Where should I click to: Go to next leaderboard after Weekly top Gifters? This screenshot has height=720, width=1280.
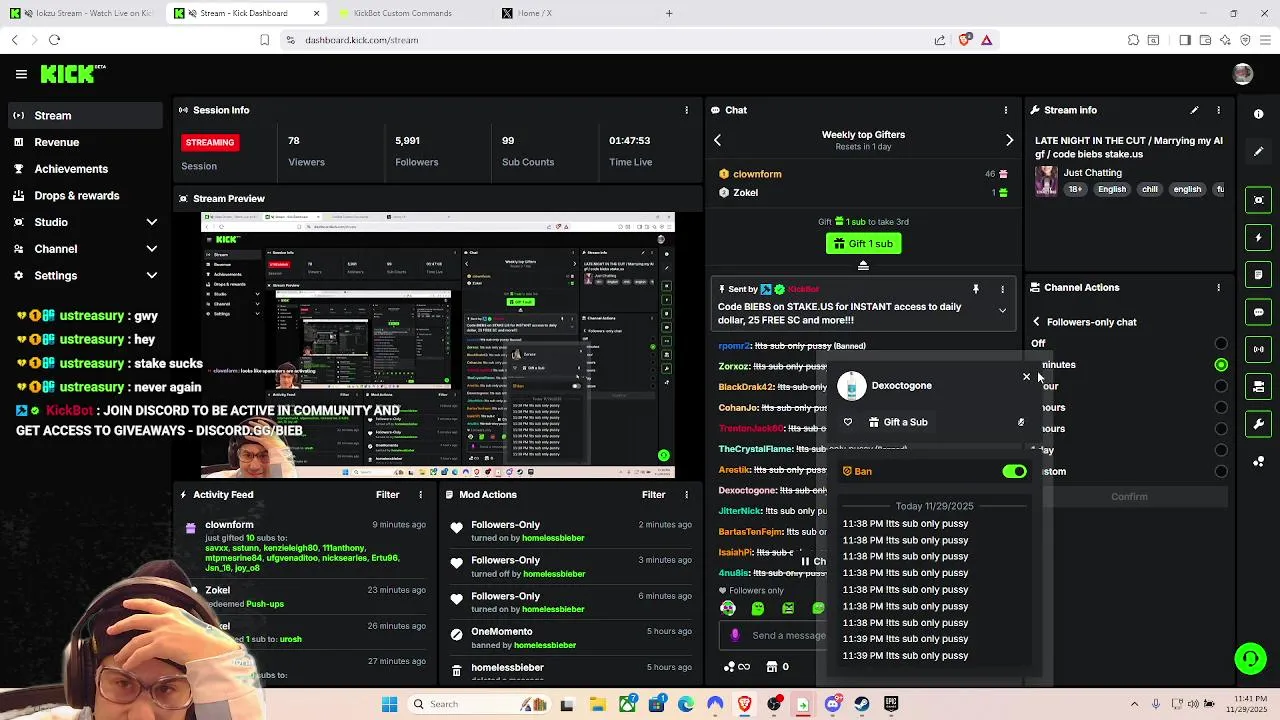coord(1009,140)
